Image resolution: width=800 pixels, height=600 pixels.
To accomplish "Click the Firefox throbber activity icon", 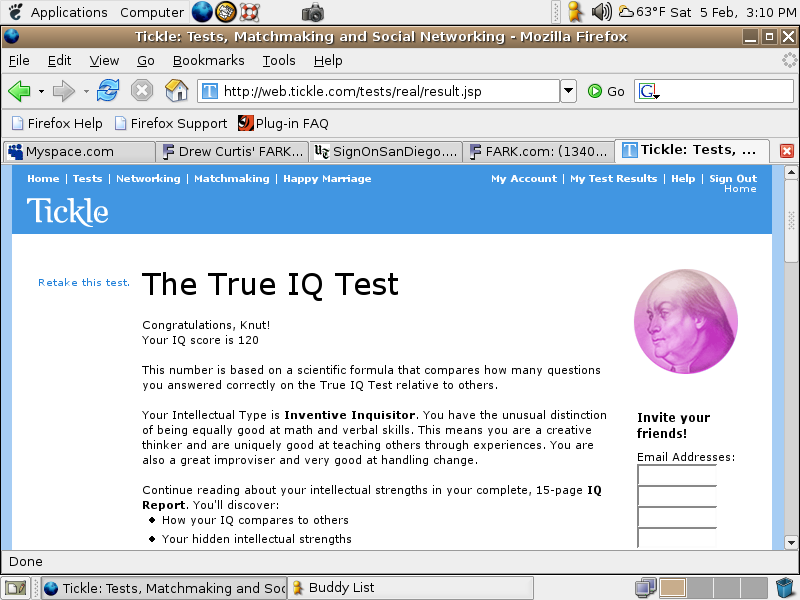I will coord(789,60).
